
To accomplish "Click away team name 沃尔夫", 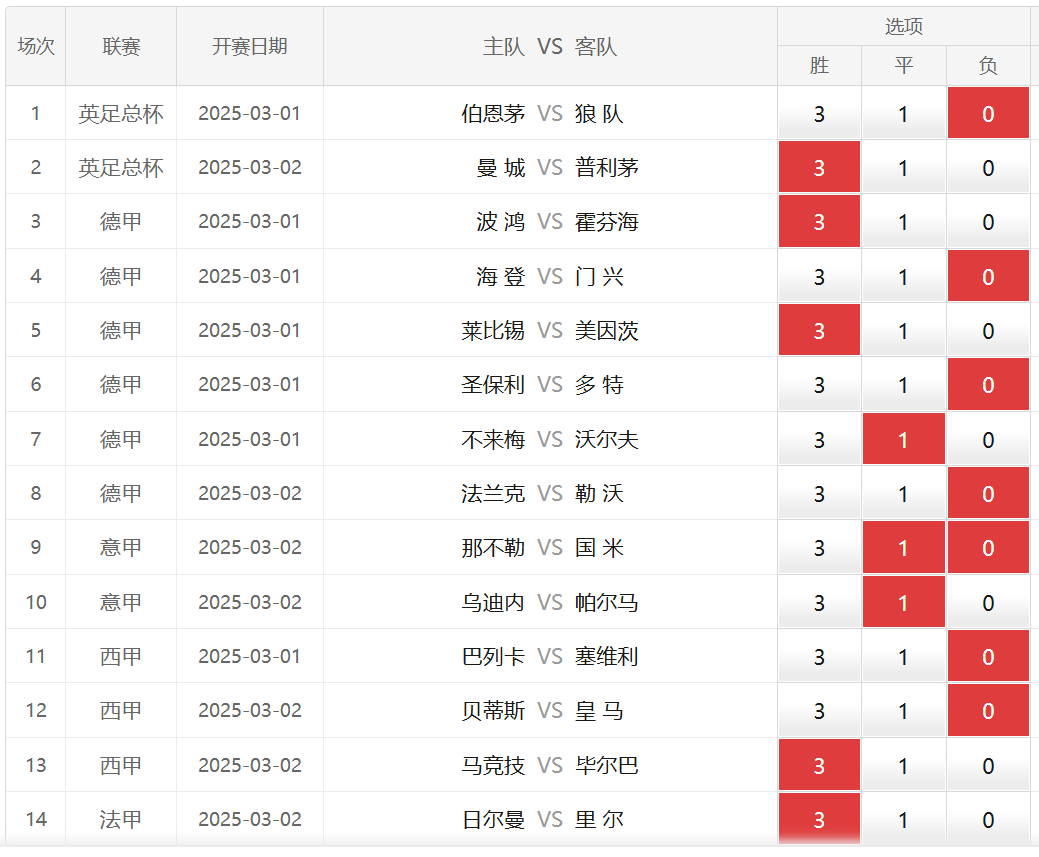I will 607,439.
